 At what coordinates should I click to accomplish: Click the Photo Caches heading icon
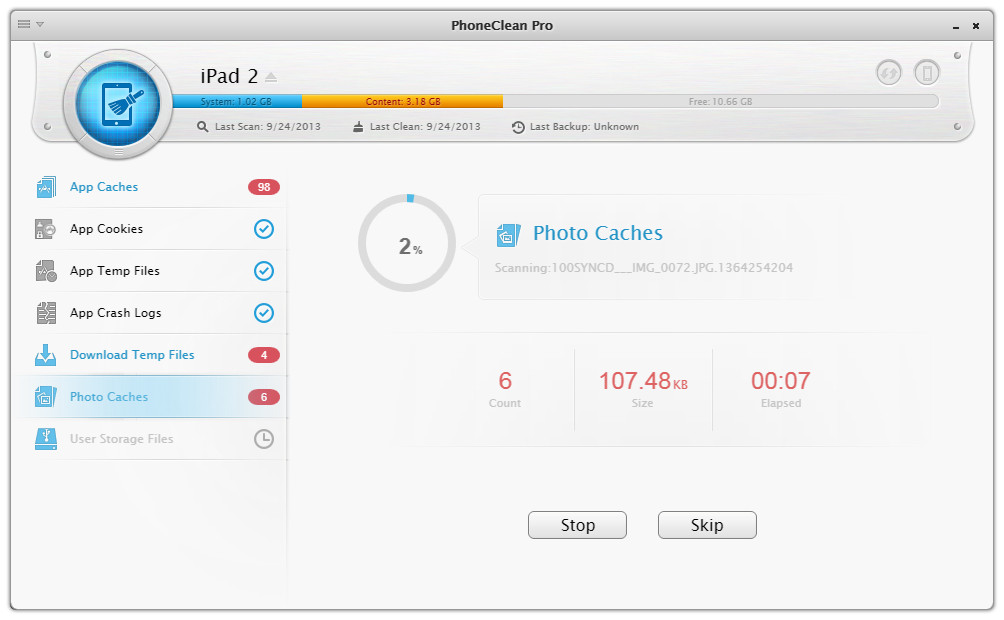pos(508,234)
